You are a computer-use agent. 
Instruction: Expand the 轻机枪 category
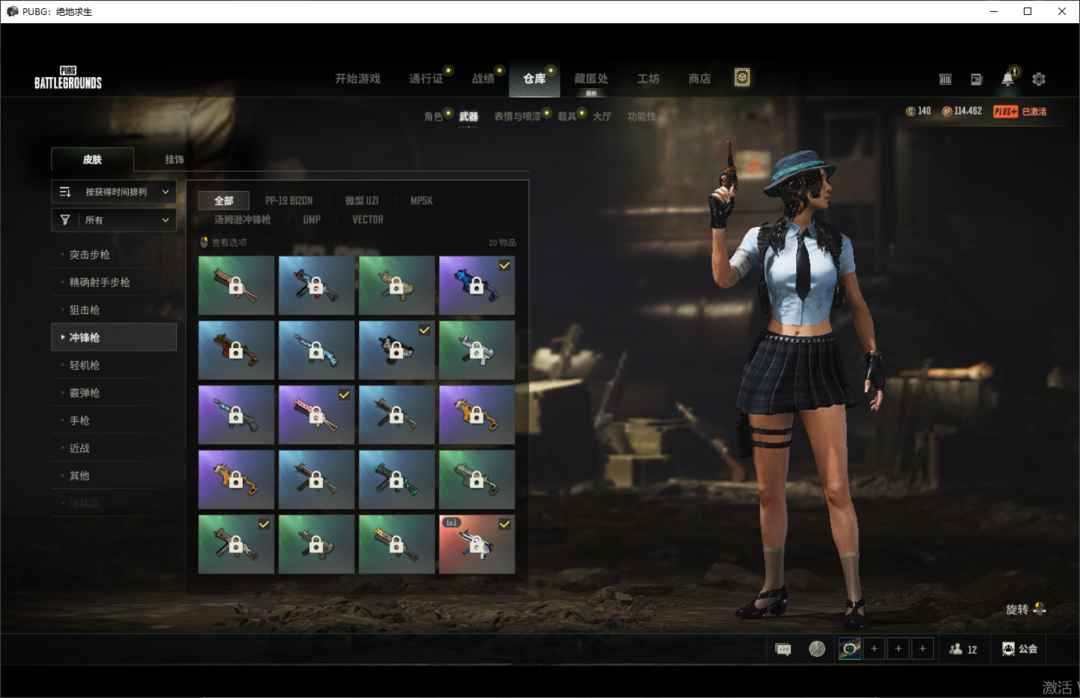click(114, 365)
